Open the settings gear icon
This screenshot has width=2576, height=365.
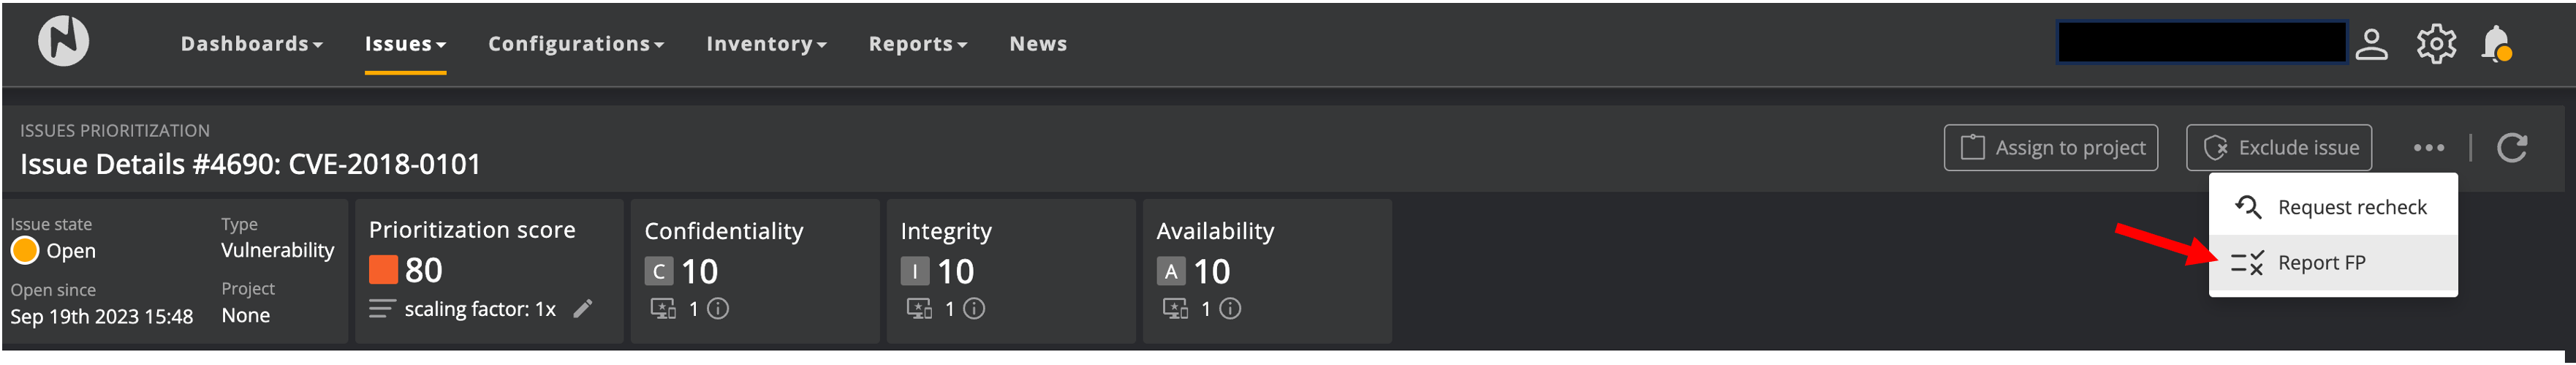coord(2436,44)
